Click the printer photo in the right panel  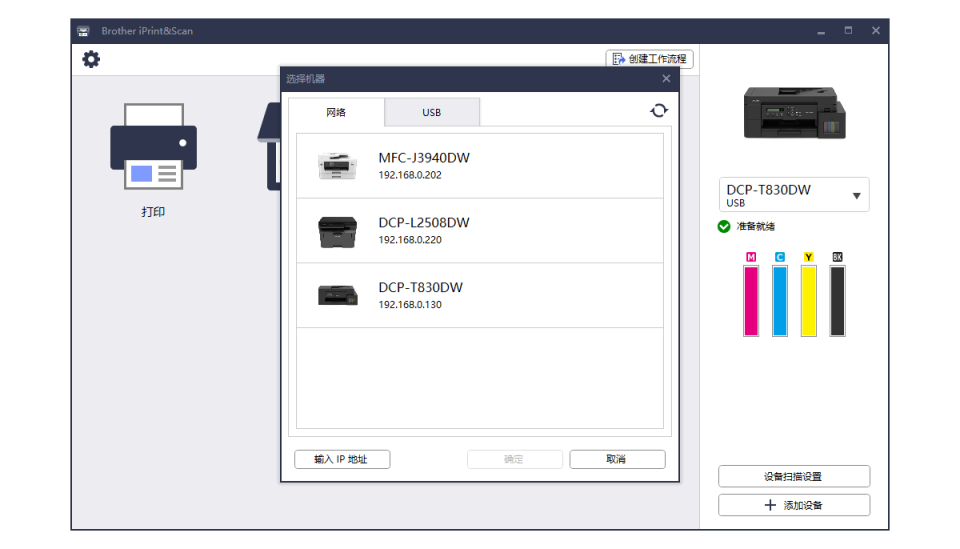[795, 113]
